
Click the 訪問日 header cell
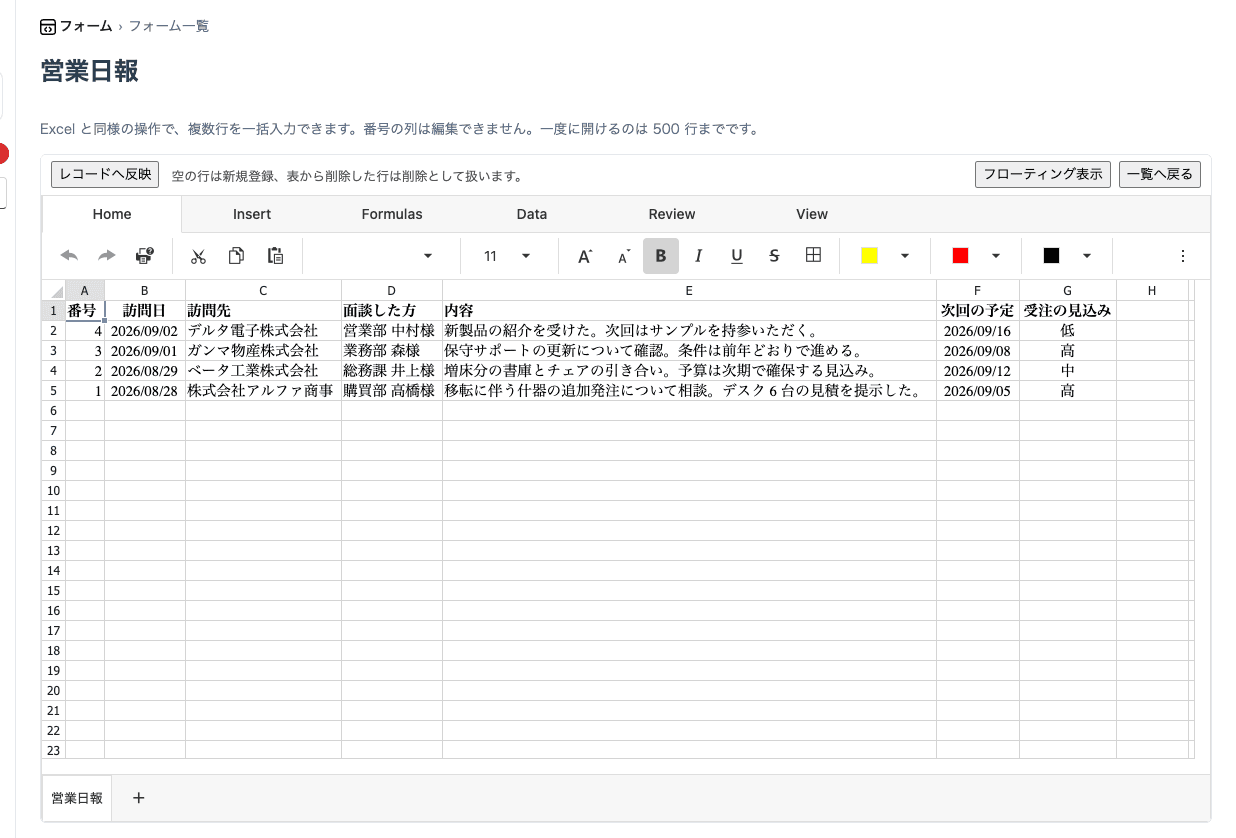(145, 310)
